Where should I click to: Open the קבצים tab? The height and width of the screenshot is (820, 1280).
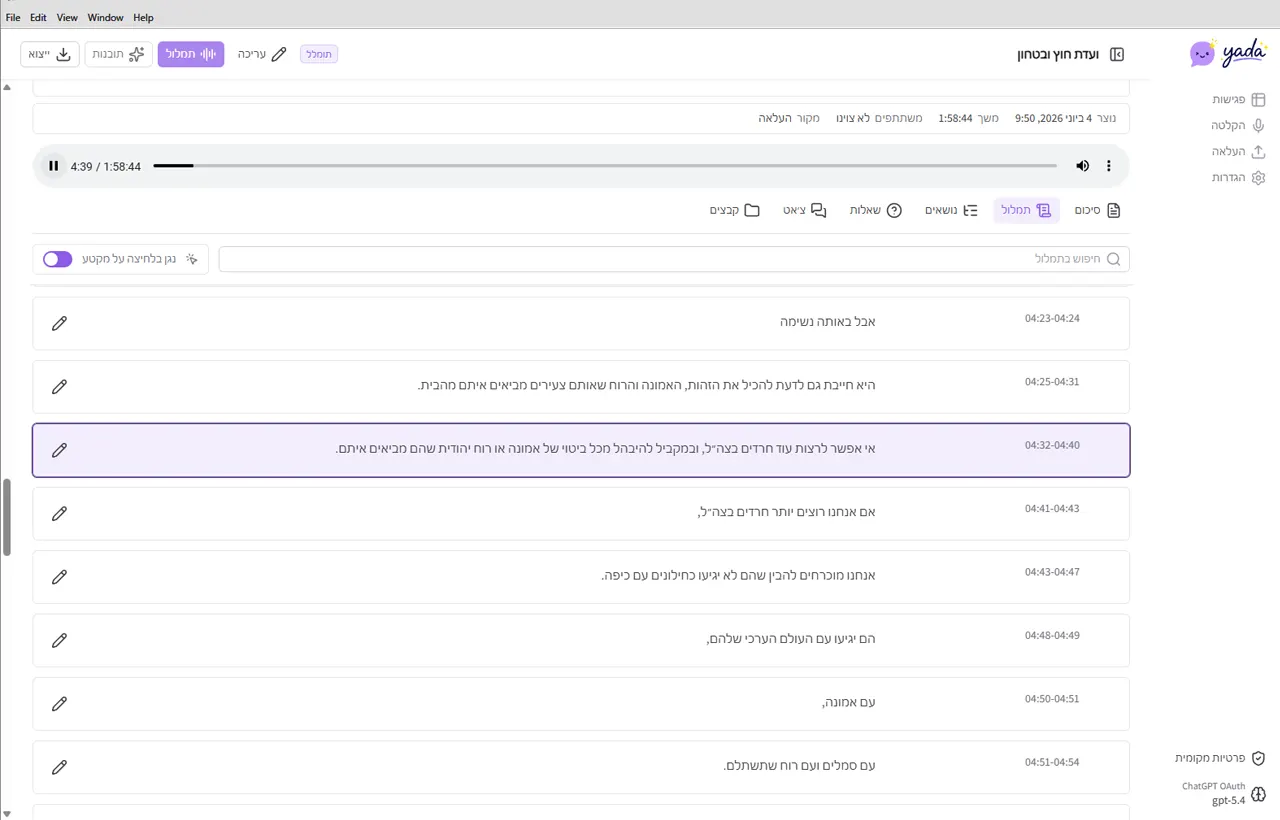click(x=735, y=210)
